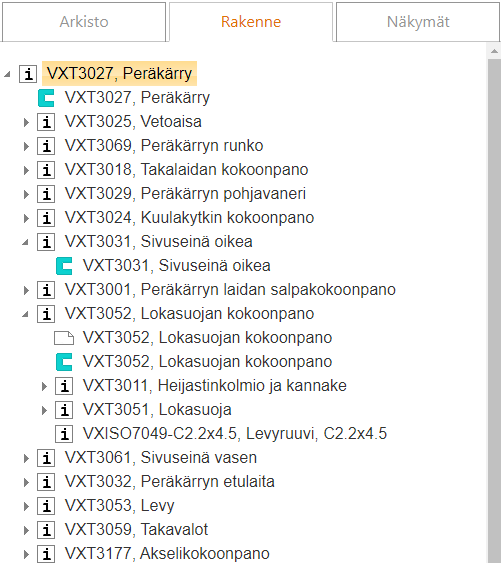Click info icon of root VXT3027 Peräkärry
This screenshot has height=563, width=501.
28,74
